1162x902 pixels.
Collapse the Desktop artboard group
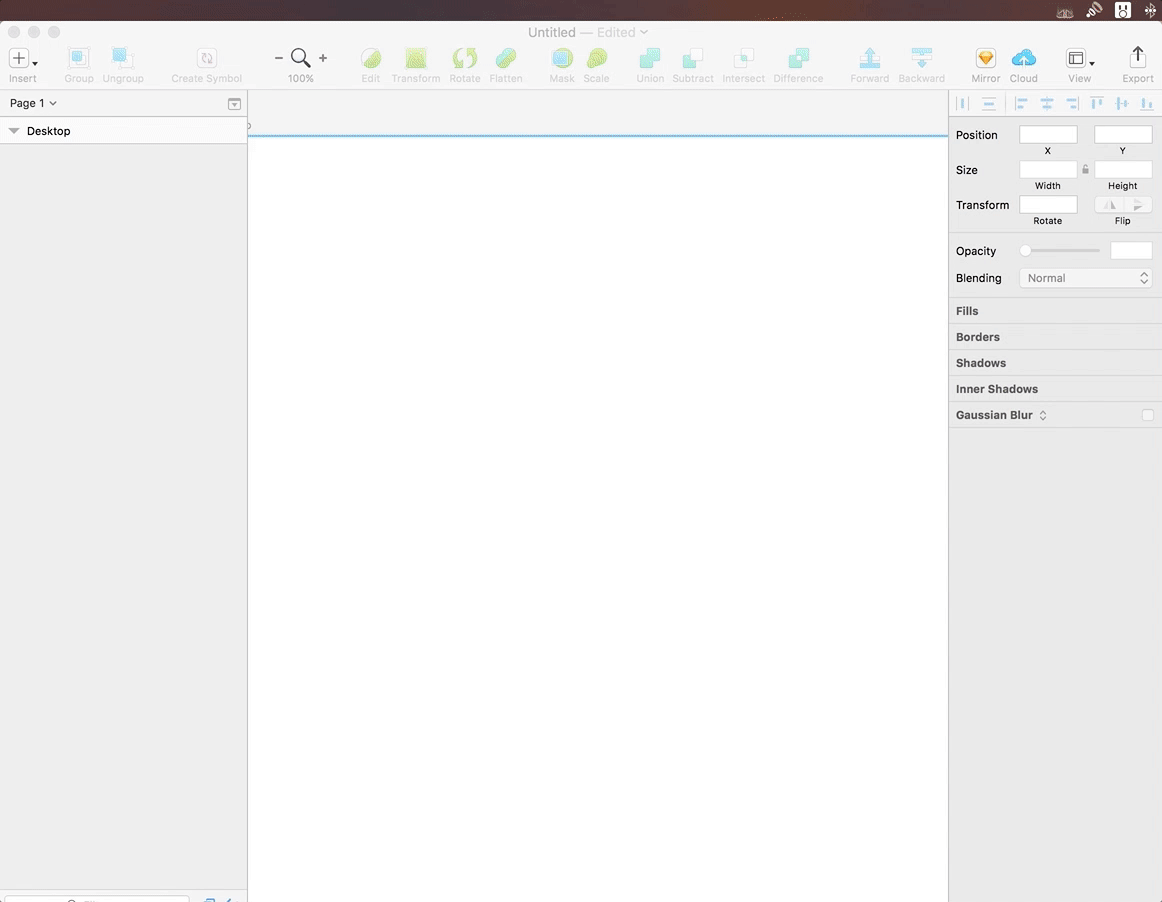click(x=13, y=130)
